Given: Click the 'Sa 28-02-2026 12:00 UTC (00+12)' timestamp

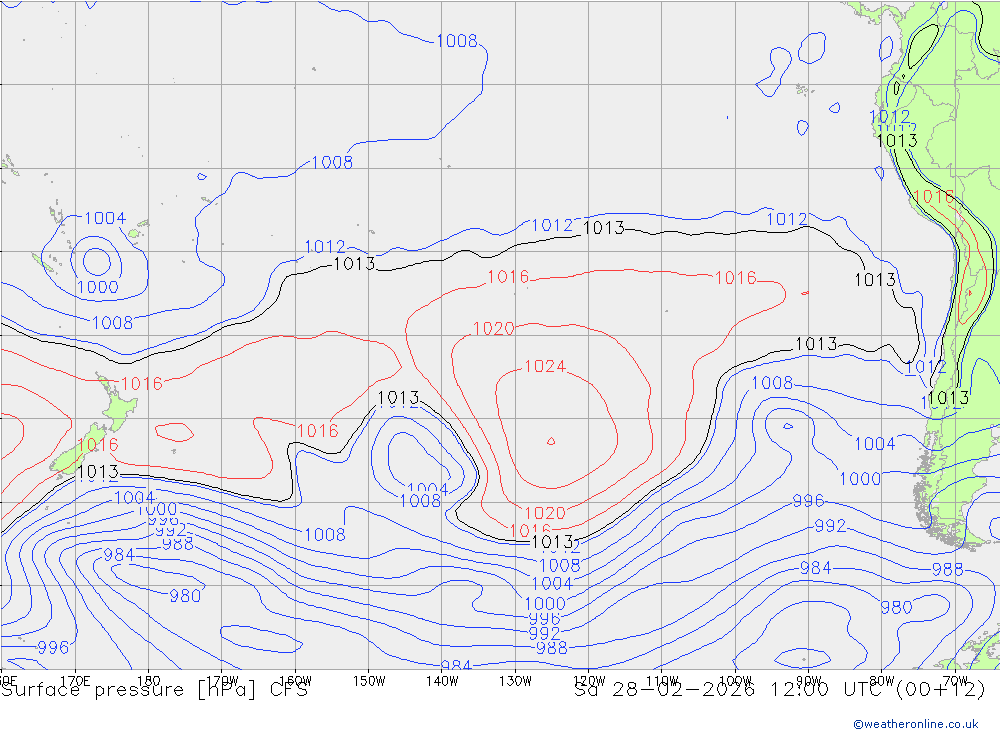Looking at the screenshot, I should coord(779,690).
